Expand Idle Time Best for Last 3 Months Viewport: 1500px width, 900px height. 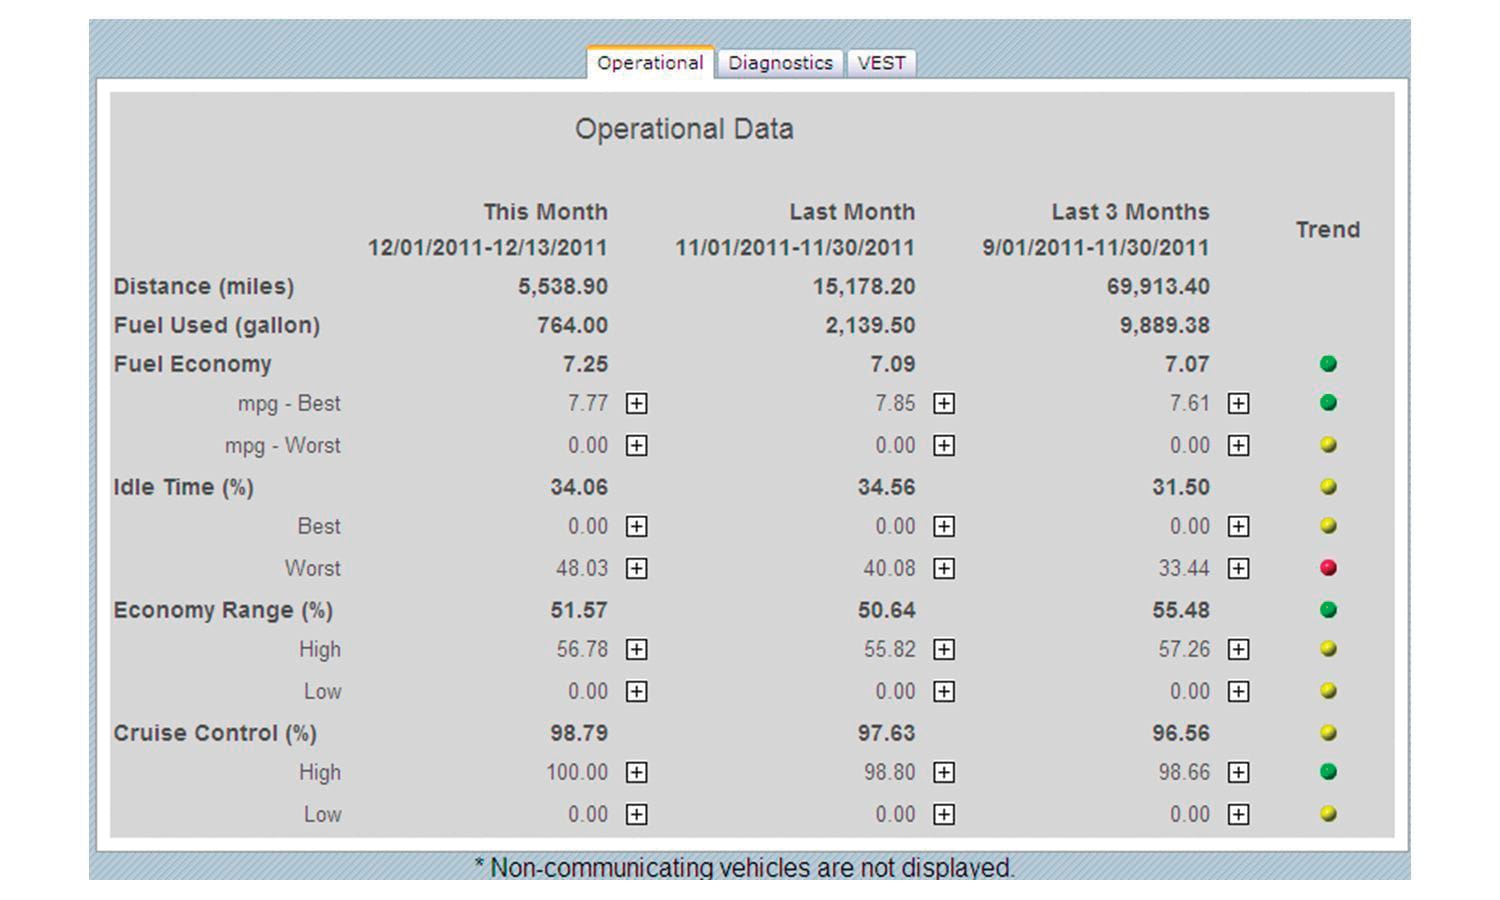[x=1238, y=526]
